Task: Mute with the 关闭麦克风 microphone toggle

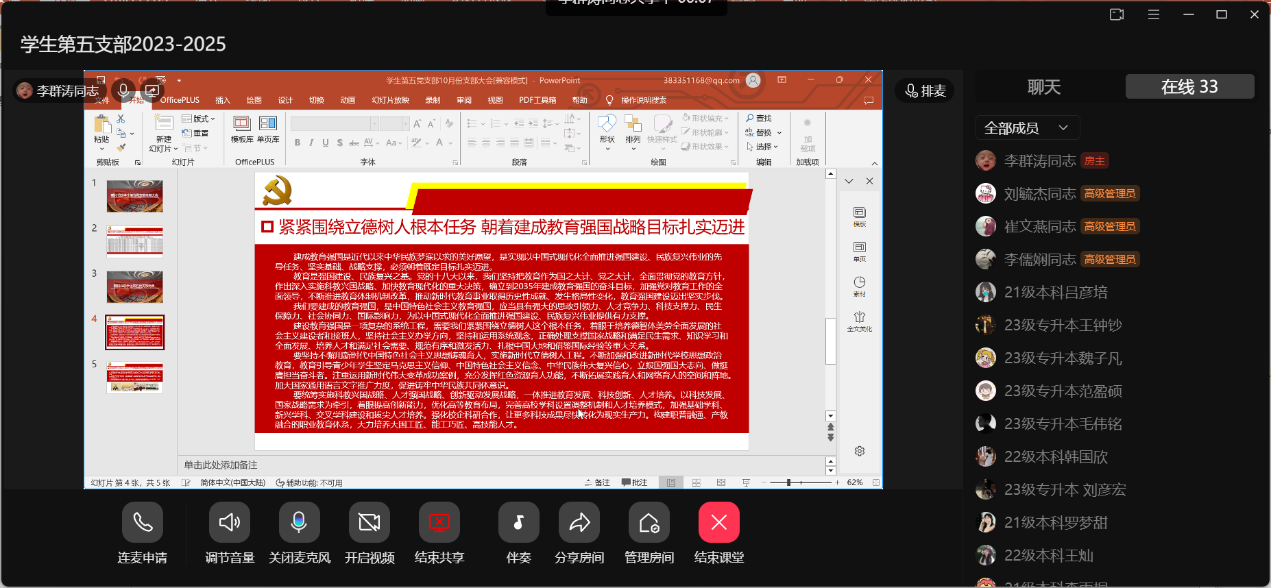Action: pos(298,522)
